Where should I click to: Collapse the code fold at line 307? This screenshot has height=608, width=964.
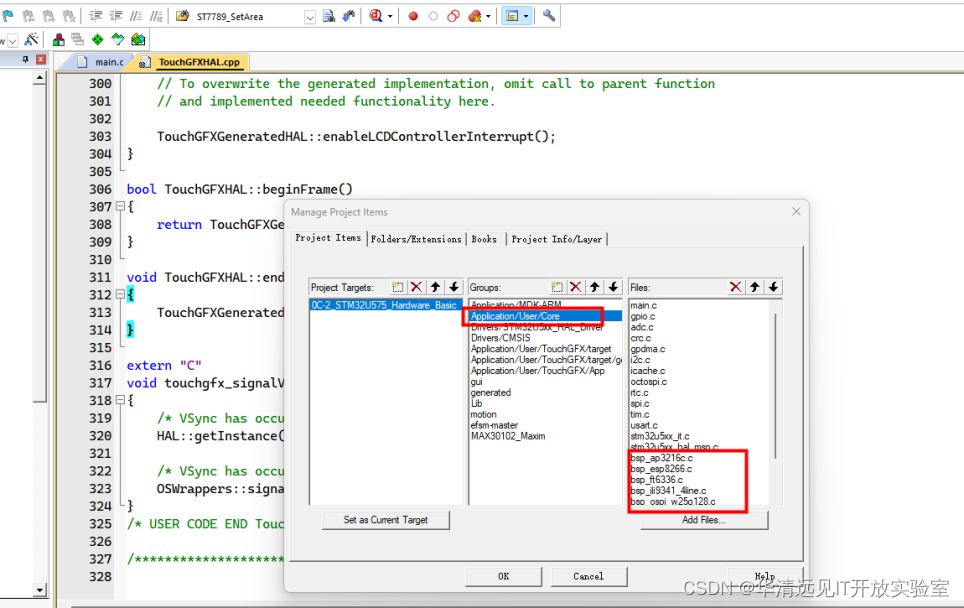(x=120, y=207)
